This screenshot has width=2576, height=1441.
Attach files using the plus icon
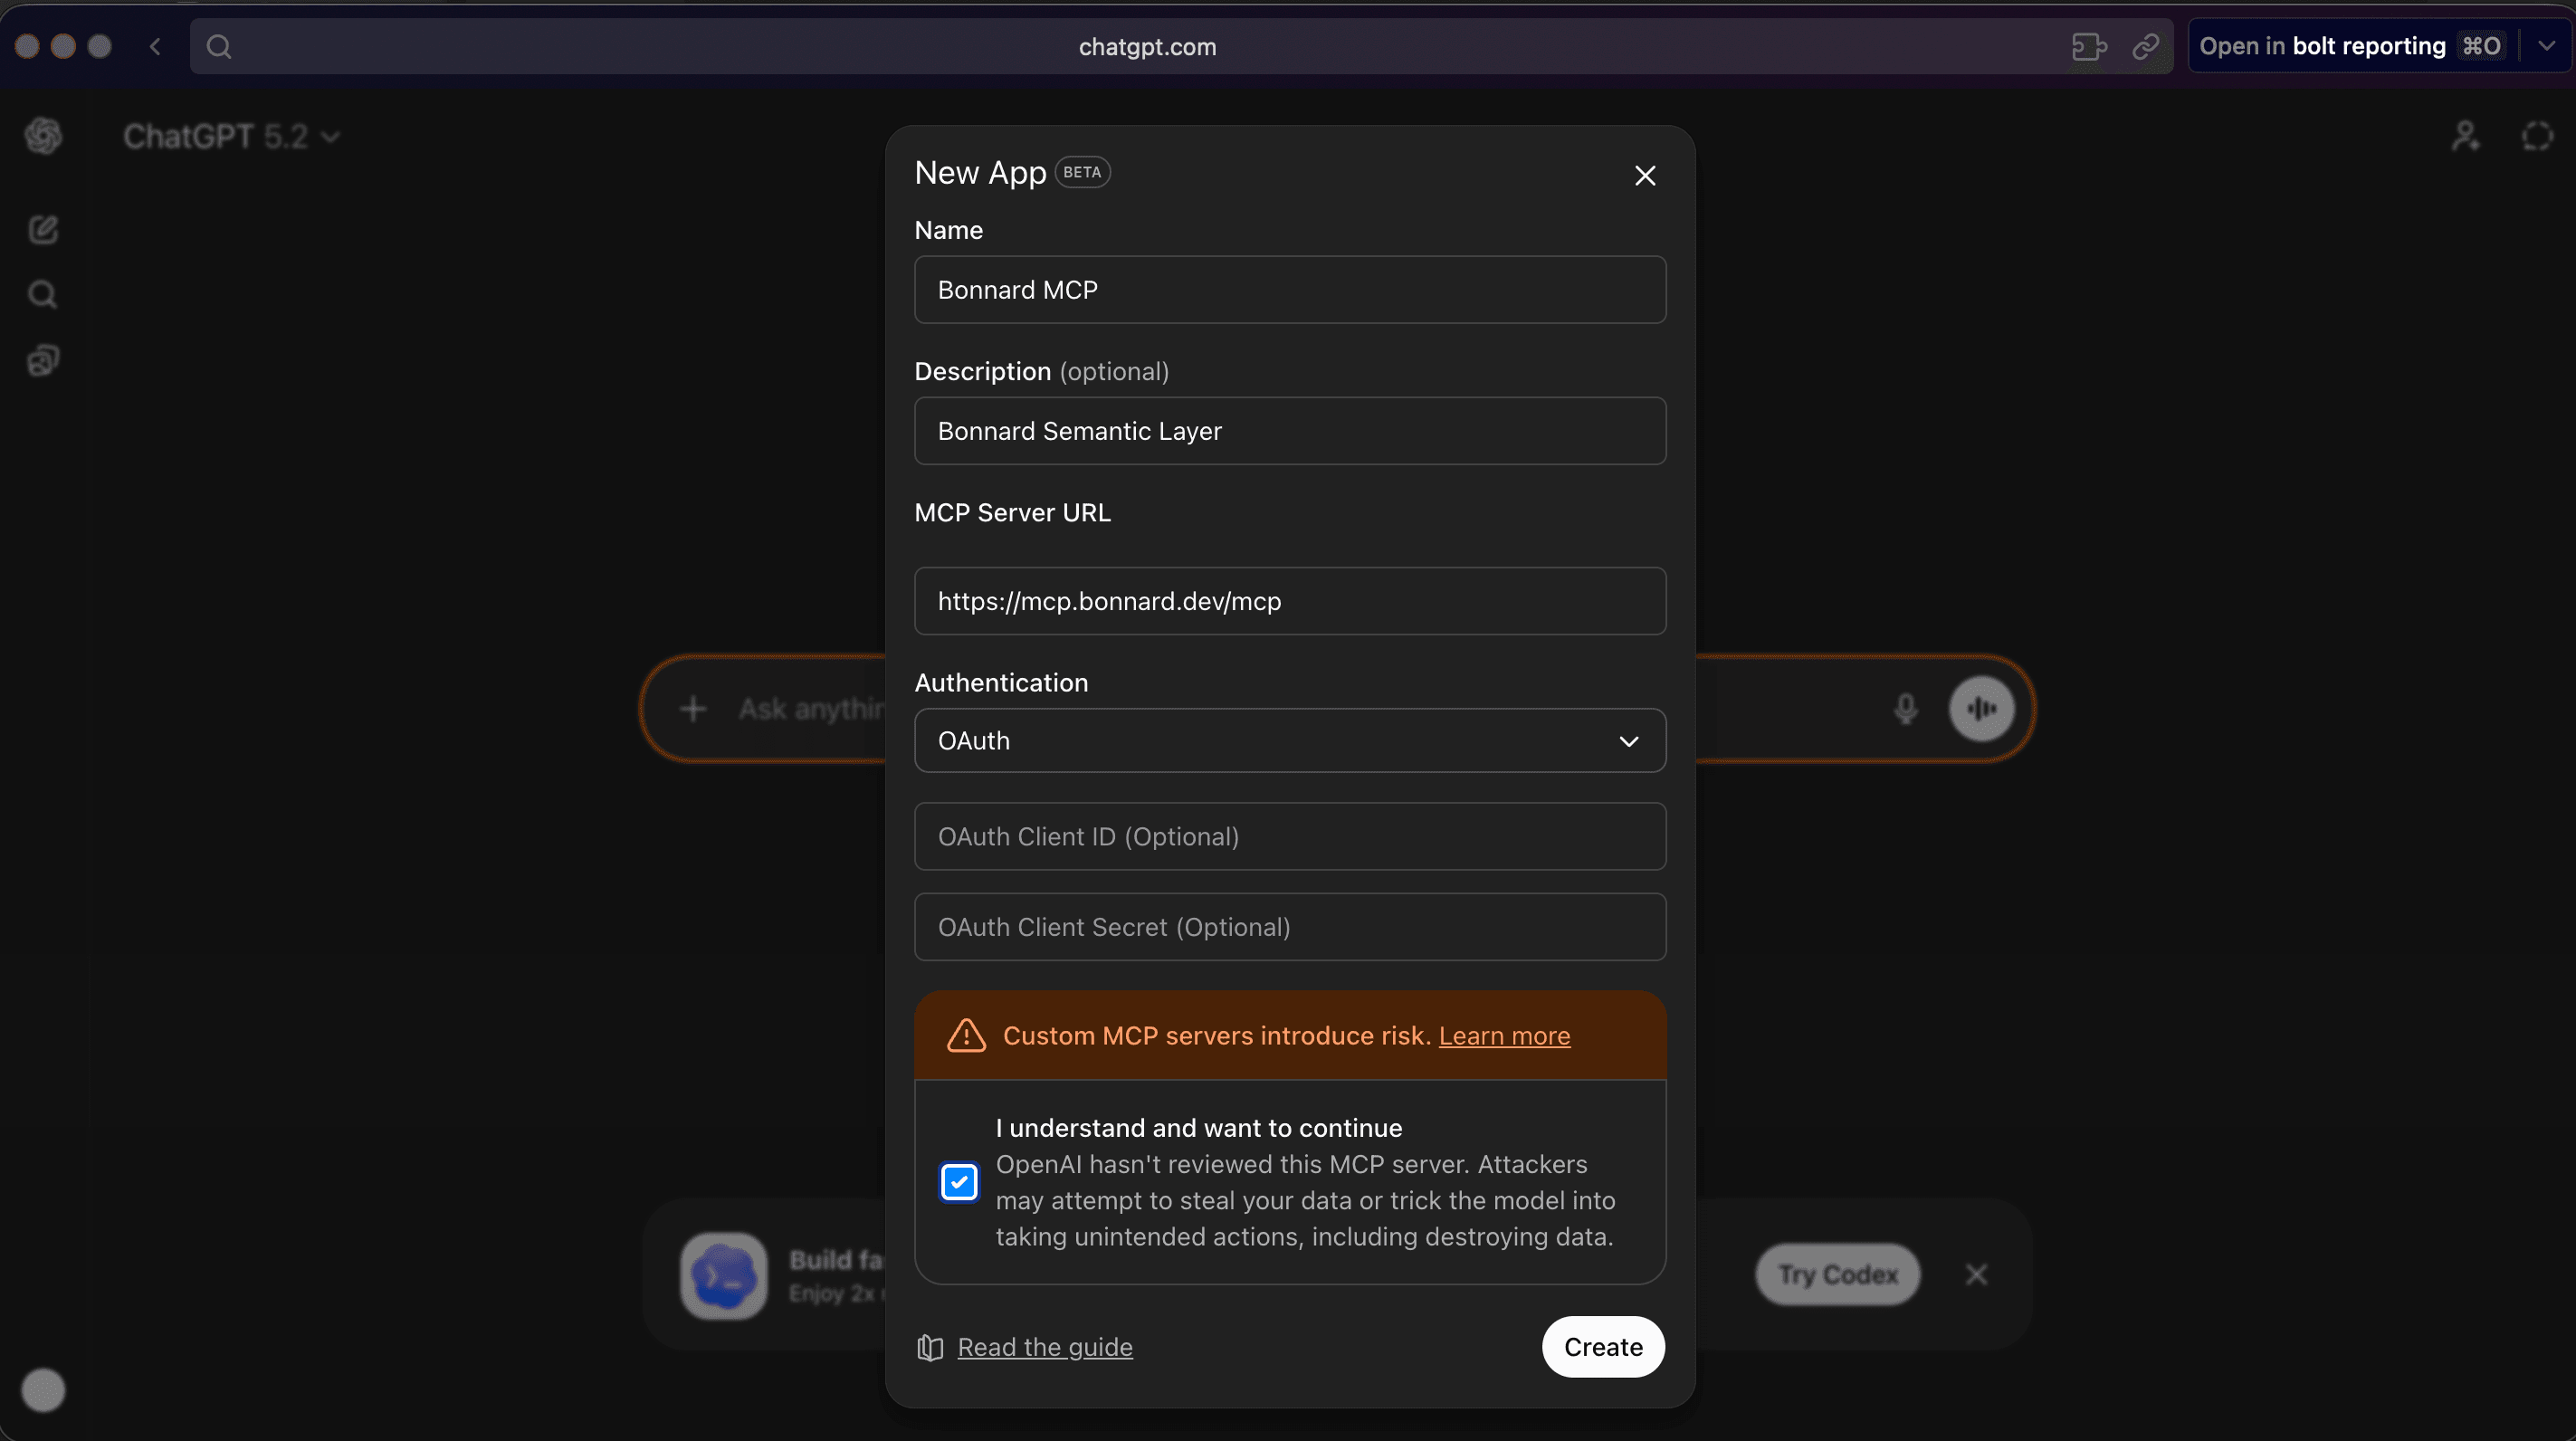click(x=693, y=708)
